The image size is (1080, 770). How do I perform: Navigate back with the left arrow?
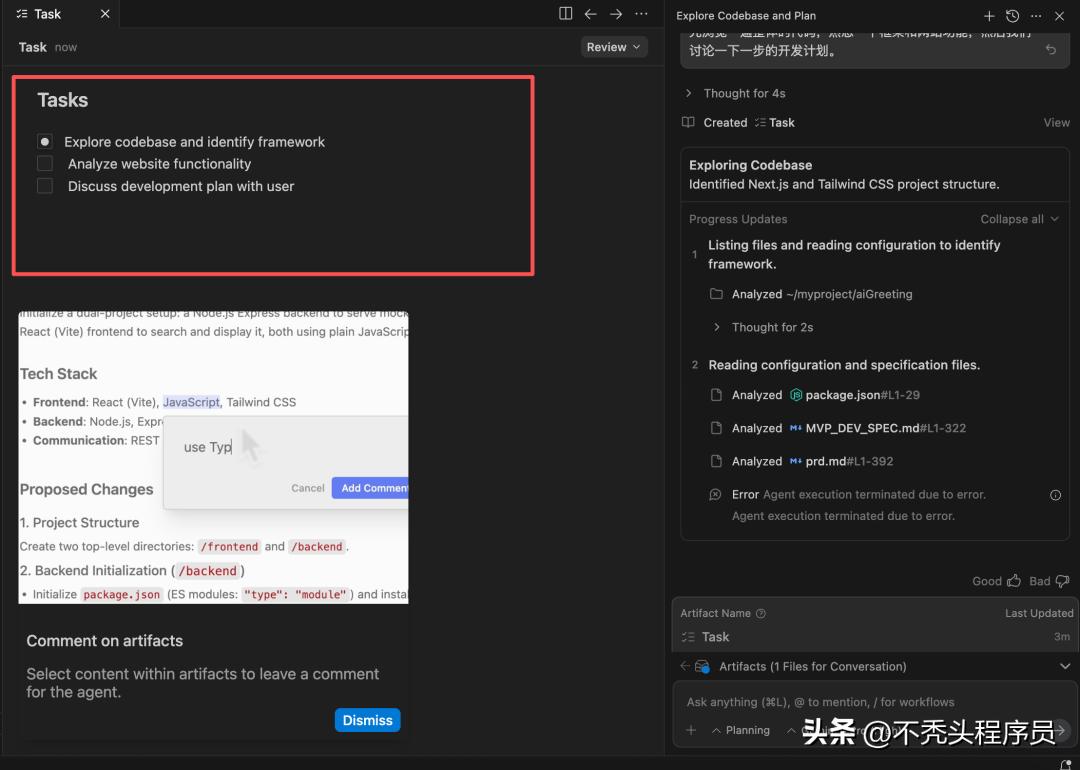point(591,14)
